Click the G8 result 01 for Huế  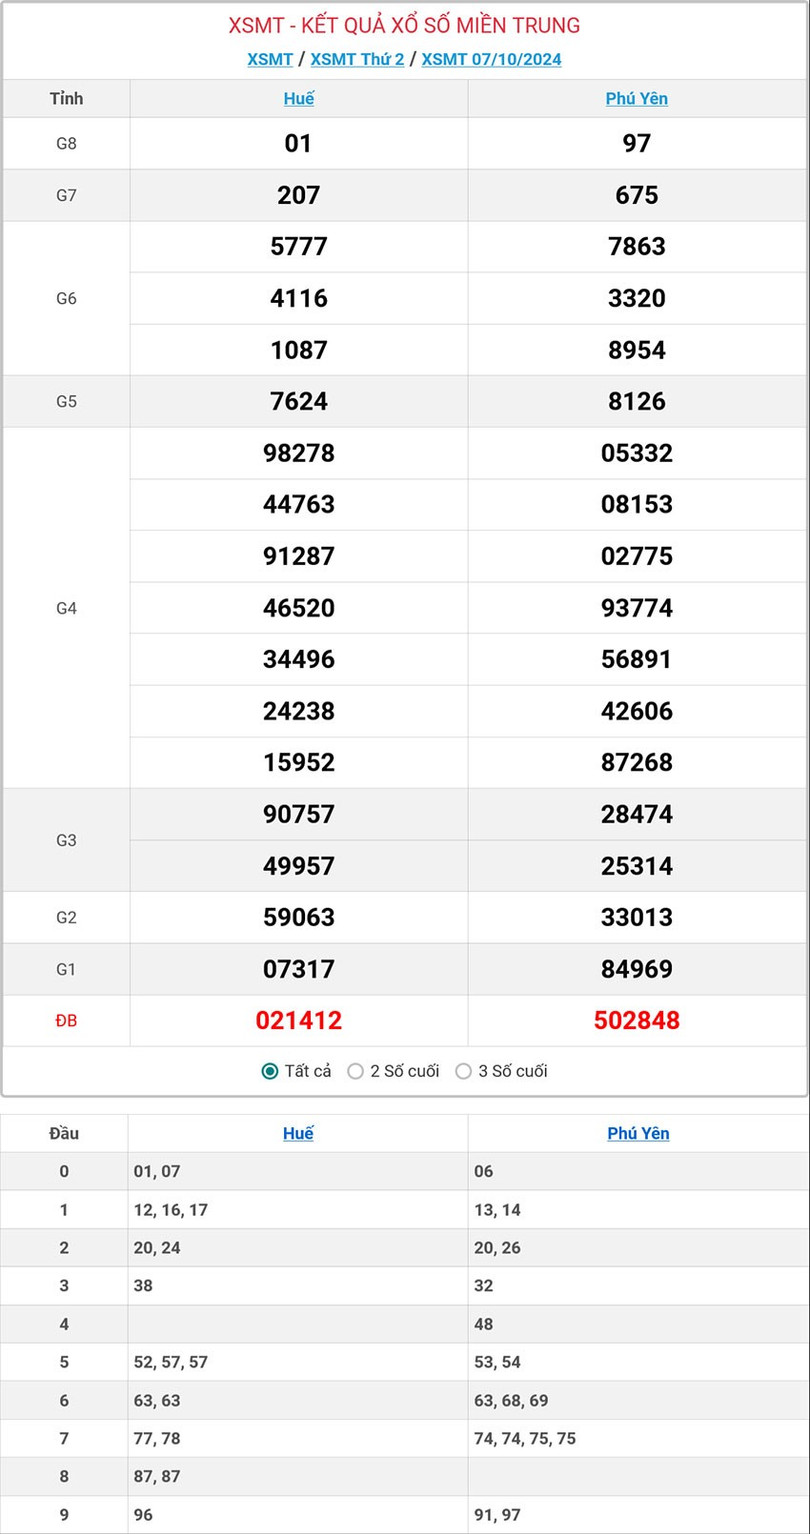tap(298, 143)
